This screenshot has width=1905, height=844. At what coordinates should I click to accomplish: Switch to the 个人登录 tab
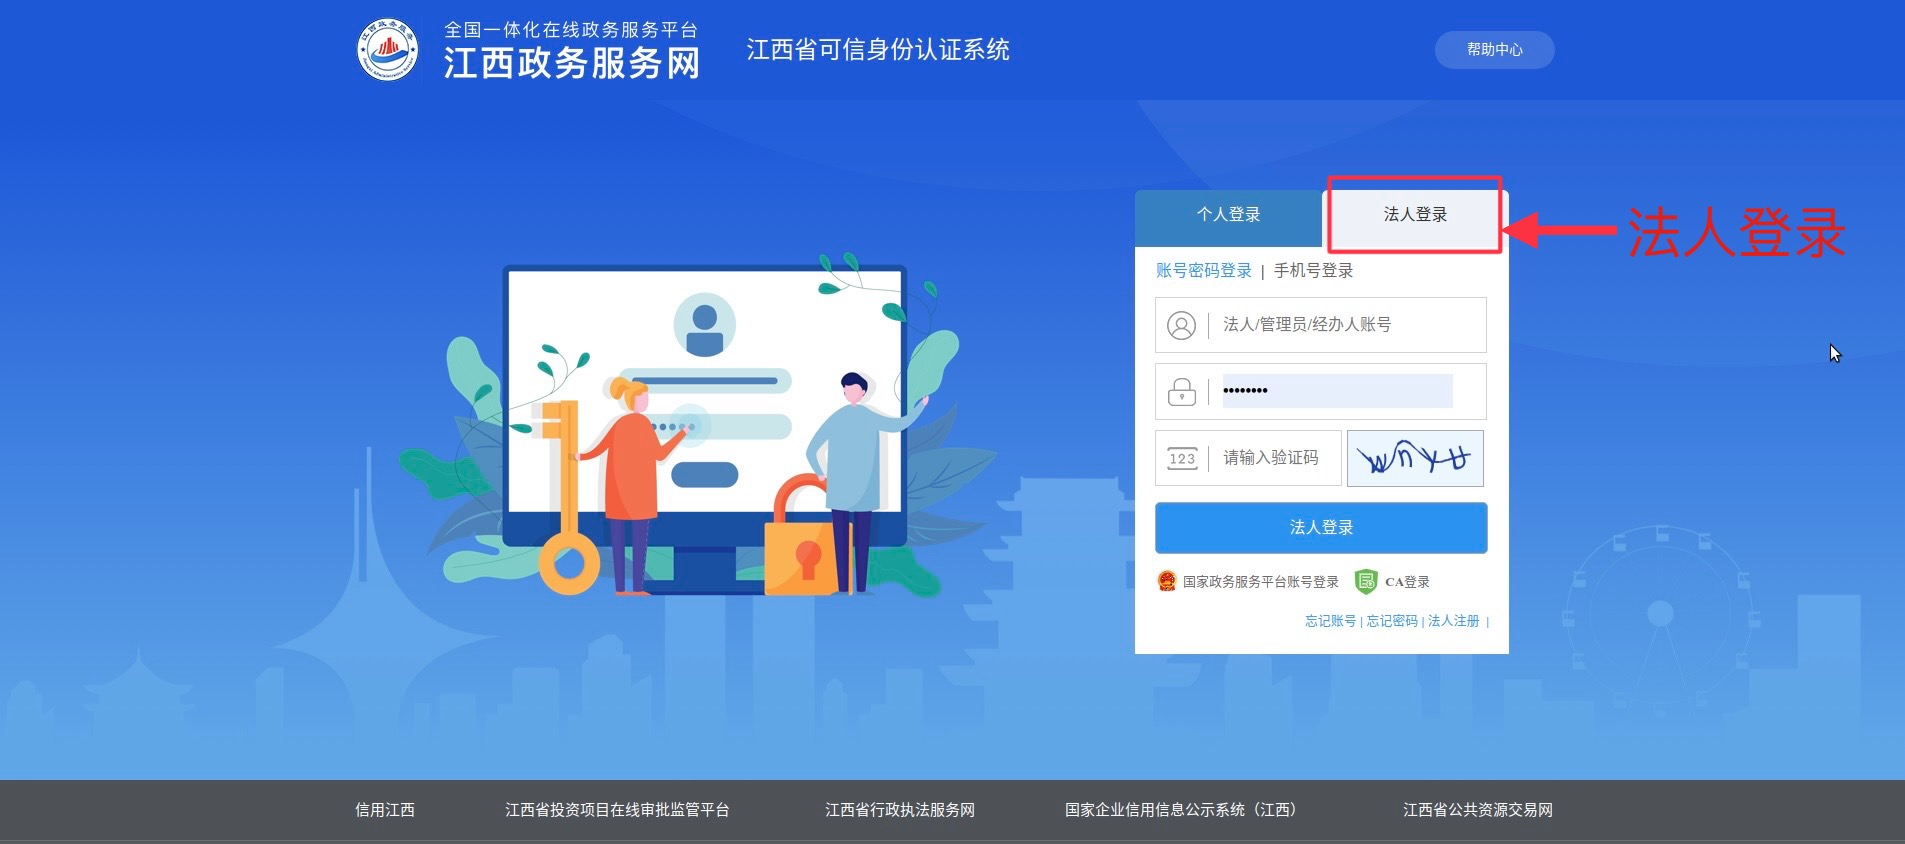click(x=1228, y=215)
